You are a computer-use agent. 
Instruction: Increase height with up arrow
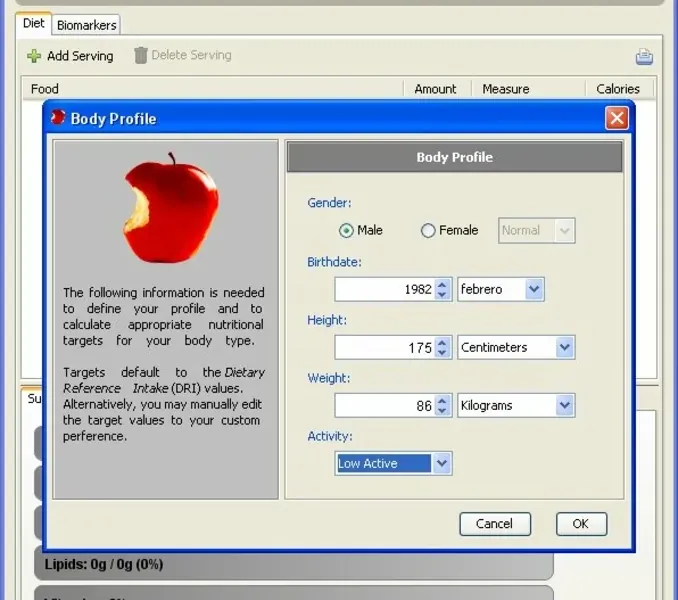pyautogui.click(x=442, y=343)
